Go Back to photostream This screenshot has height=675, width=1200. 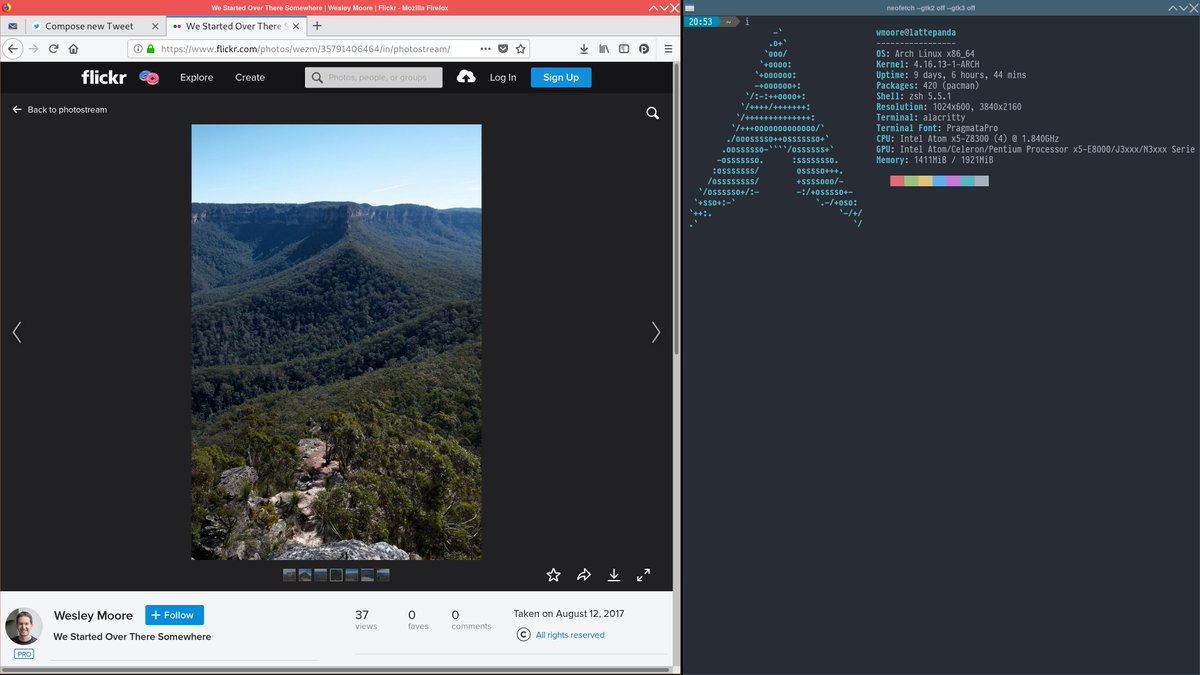point(60,110)
